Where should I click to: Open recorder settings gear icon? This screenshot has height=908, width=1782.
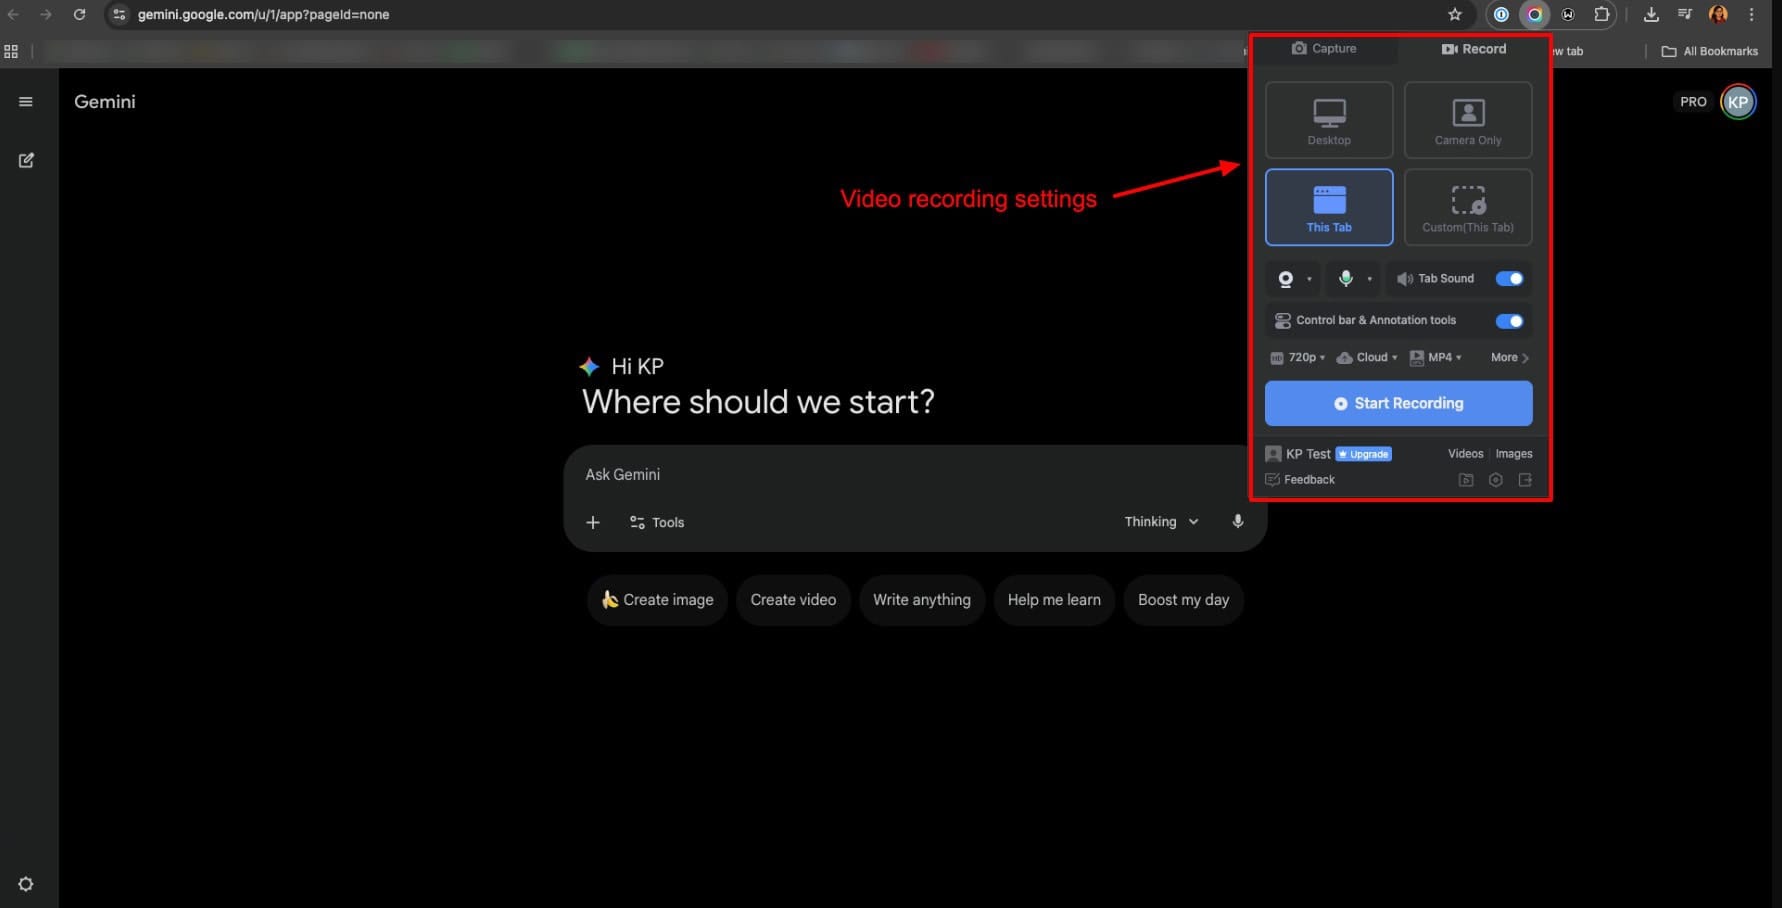[x=1495, y=480]
